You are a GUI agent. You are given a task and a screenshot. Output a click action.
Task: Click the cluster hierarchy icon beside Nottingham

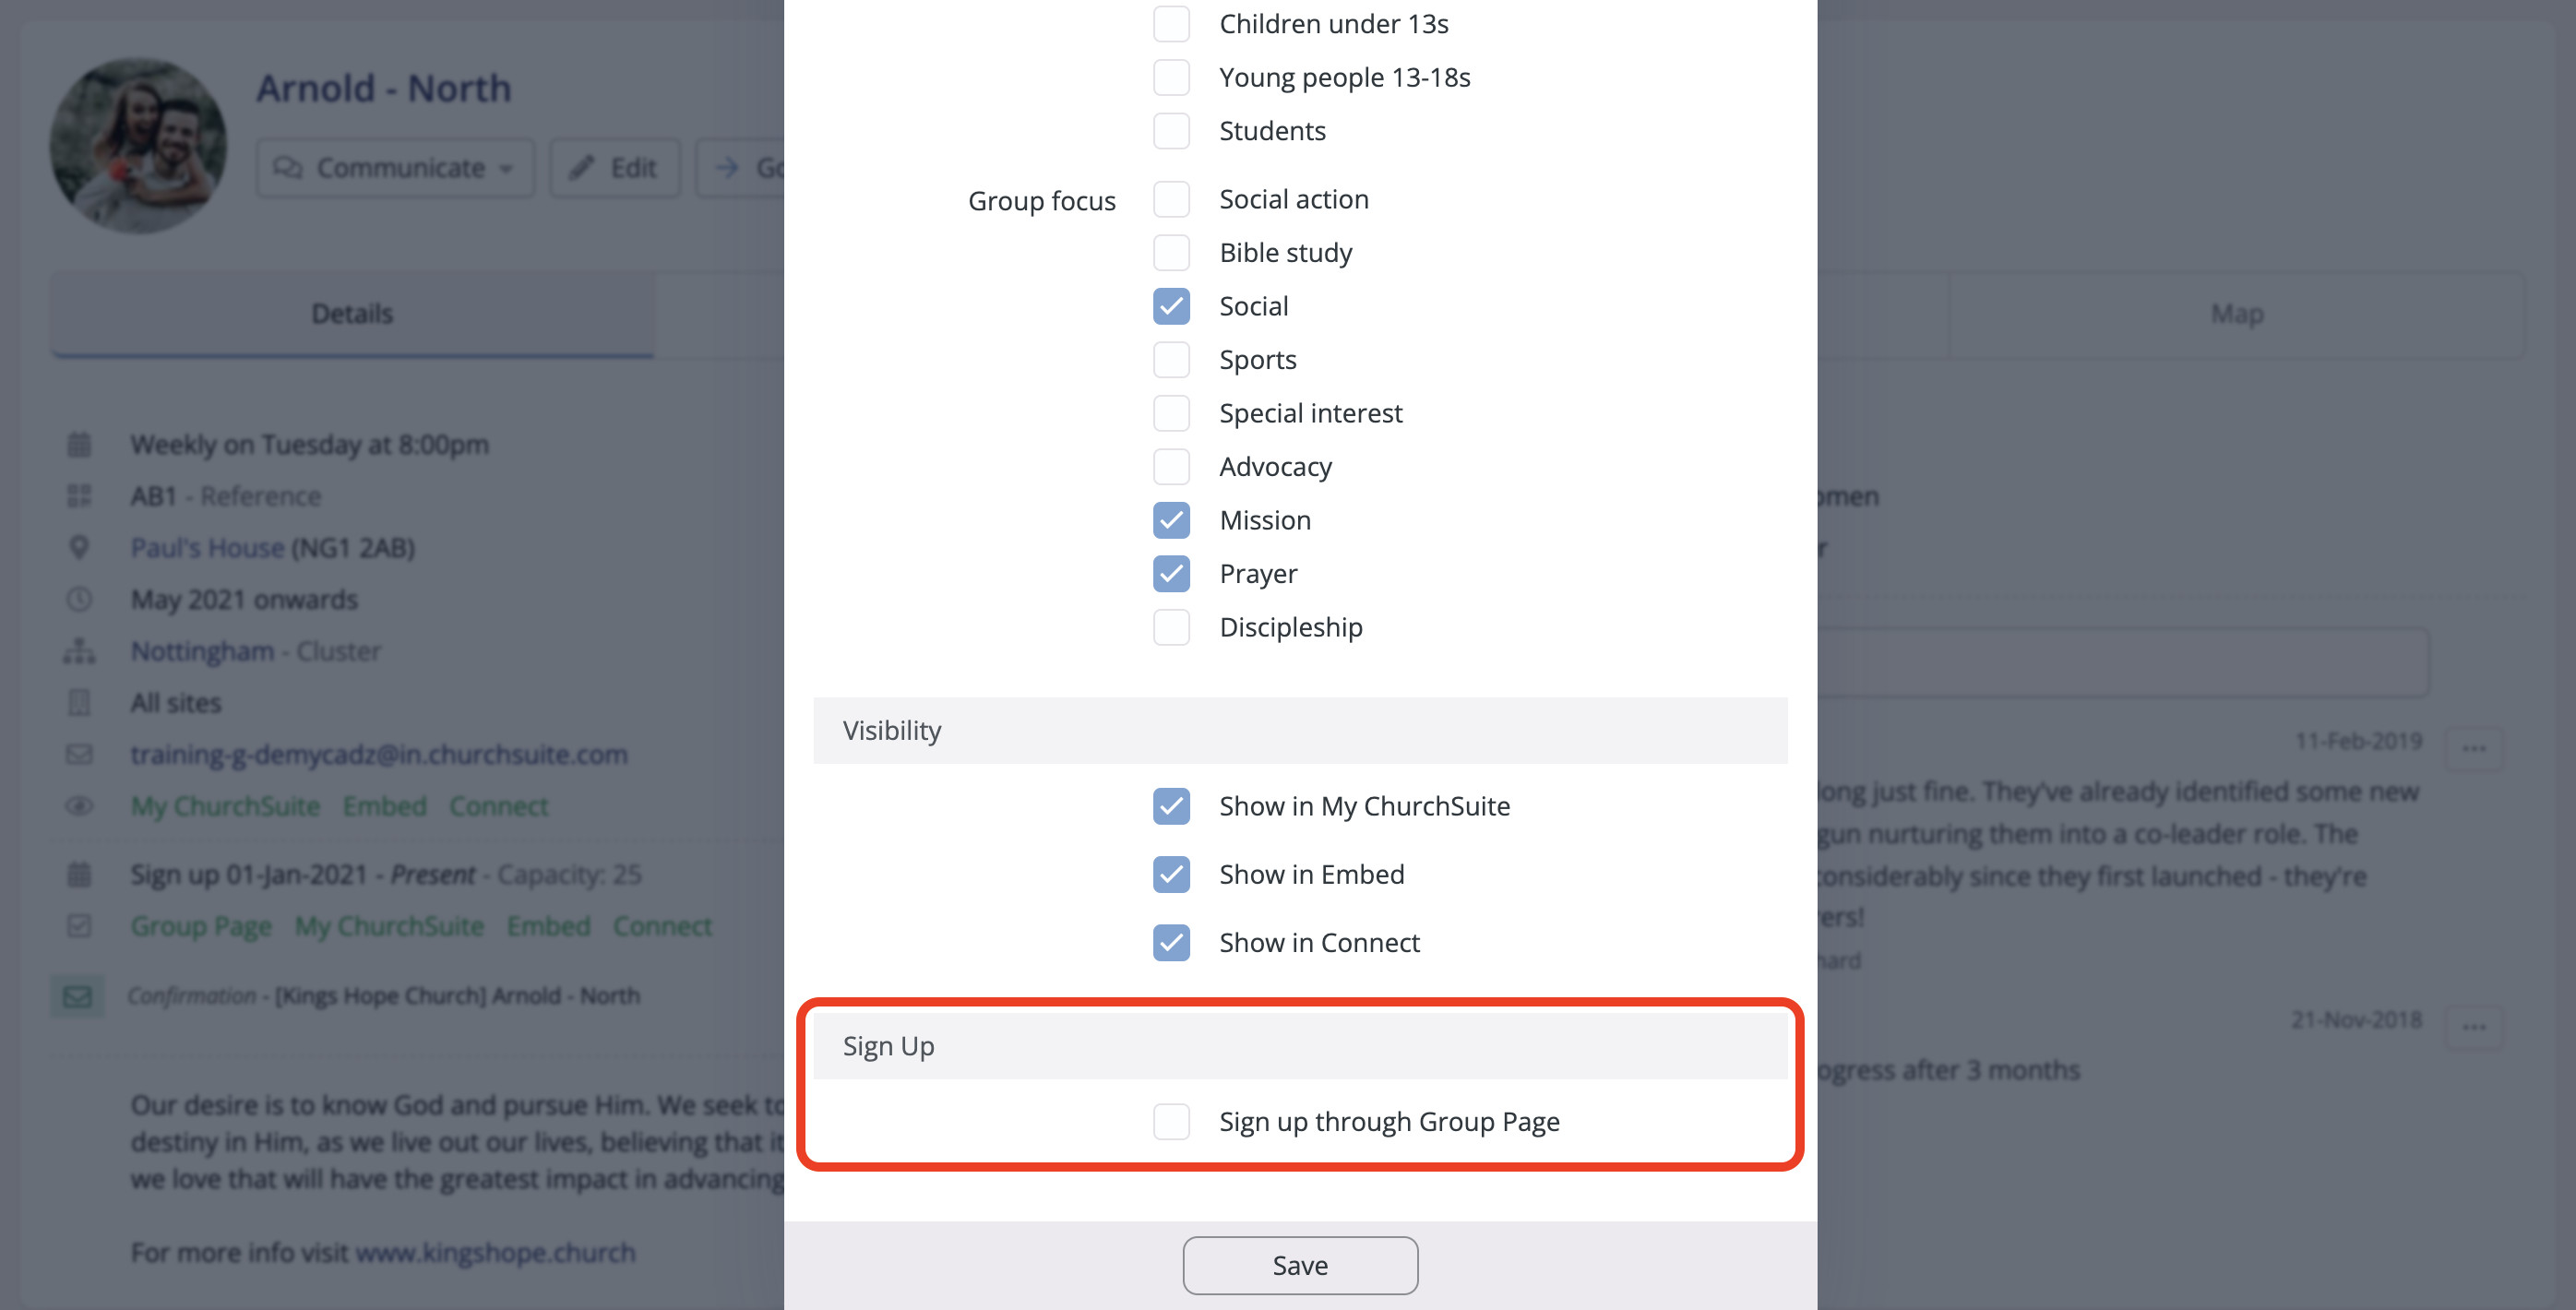click(x=80, y=650)
